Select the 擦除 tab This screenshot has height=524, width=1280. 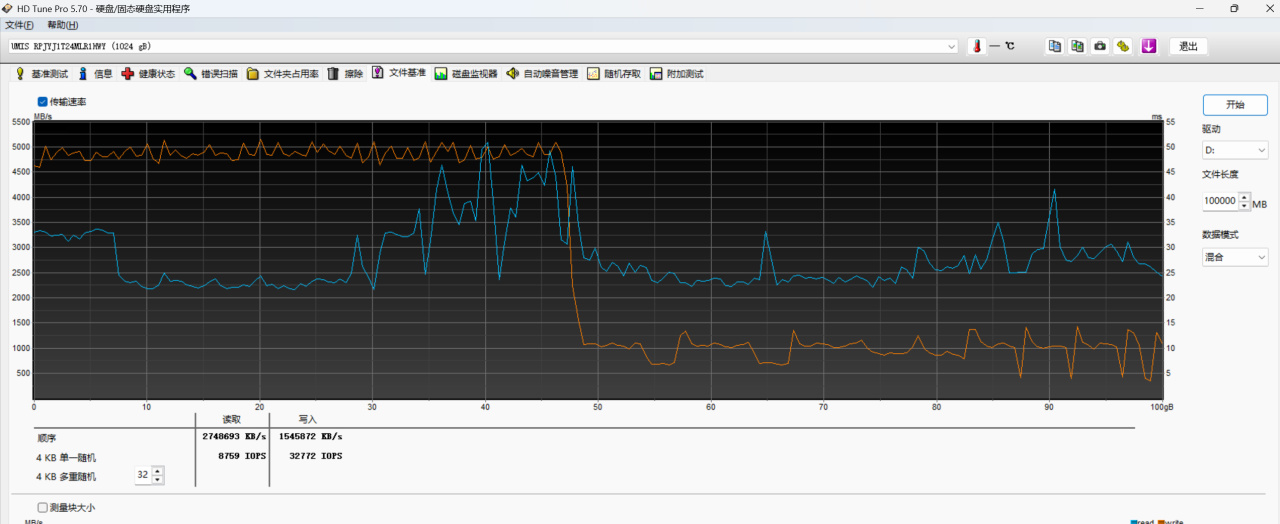(x=346, y=74)
